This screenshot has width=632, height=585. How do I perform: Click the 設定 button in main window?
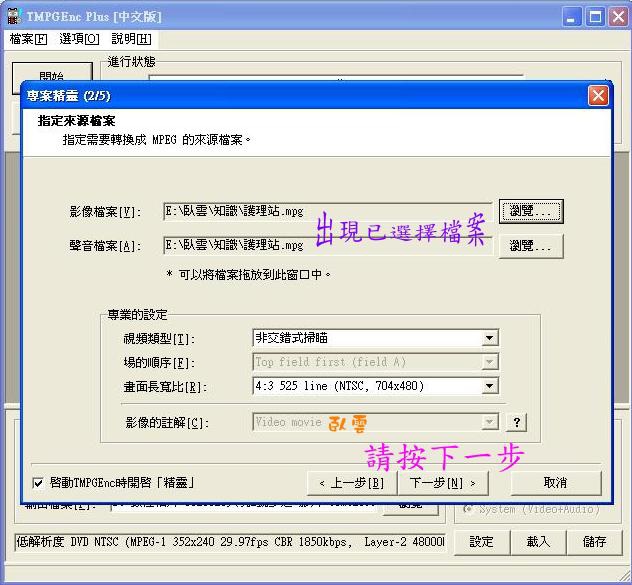482,542
